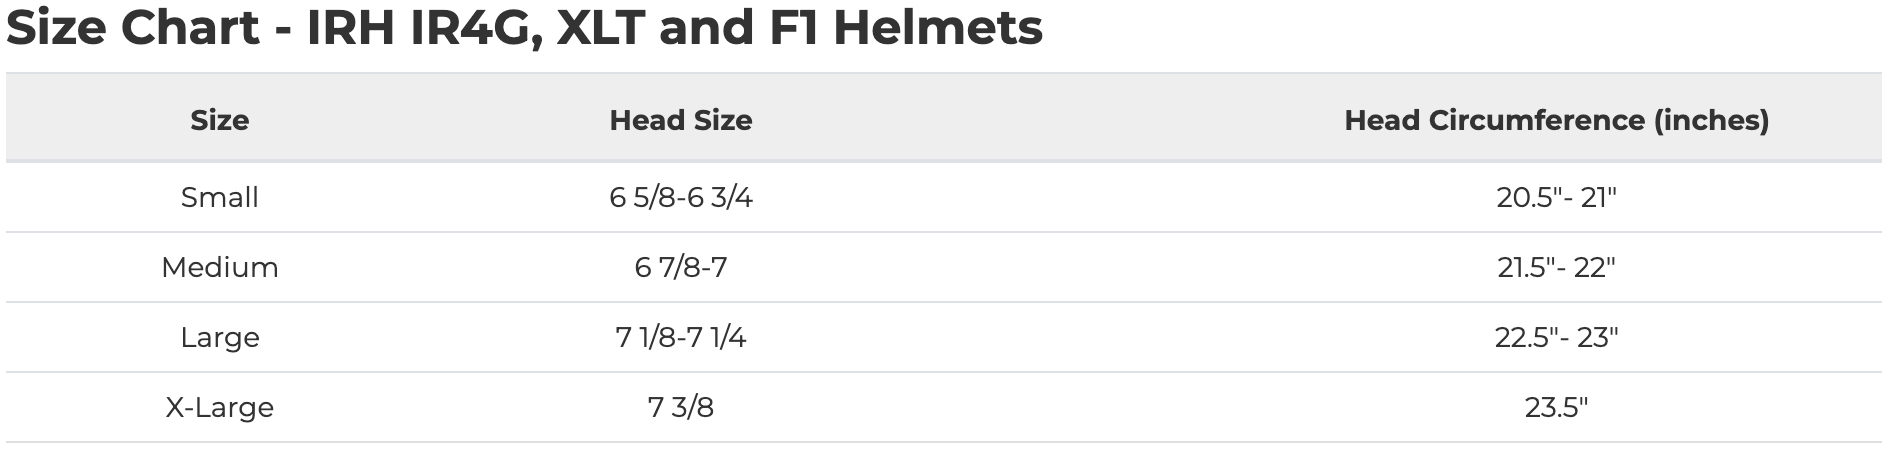Click the Medium size cell
This screenshot has width=1882, height=452.
[x=219, y=268]
